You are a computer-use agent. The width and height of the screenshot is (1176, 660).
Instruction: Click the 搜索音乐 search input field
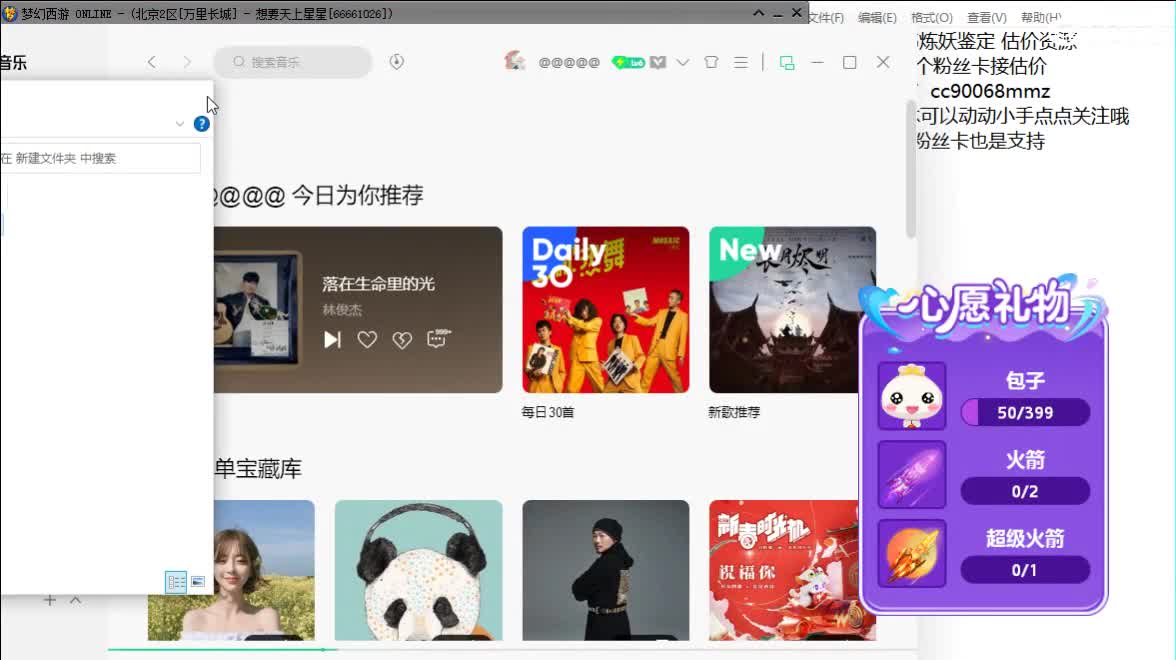[x=293, y=62]
